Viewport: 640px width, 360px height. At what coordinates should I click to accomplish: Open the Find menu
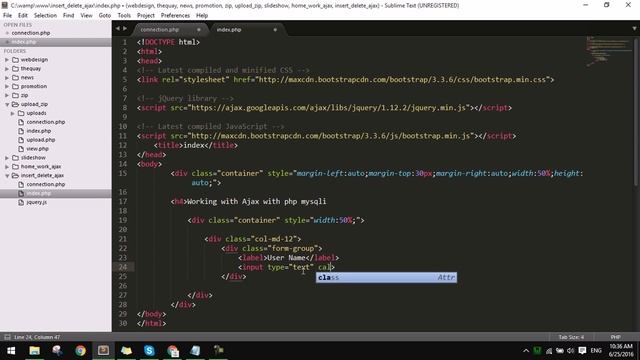69,15
